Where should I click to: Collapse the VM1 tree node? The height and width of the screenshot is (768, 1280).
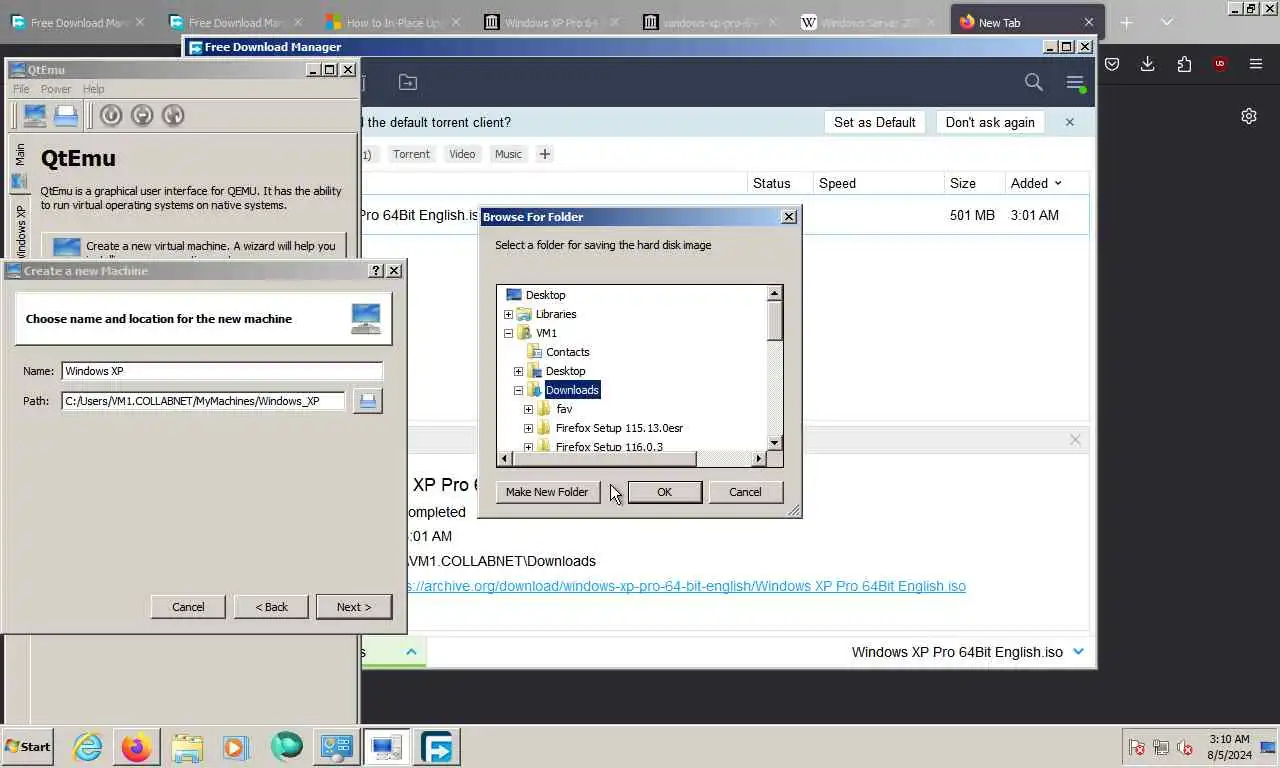508,333
